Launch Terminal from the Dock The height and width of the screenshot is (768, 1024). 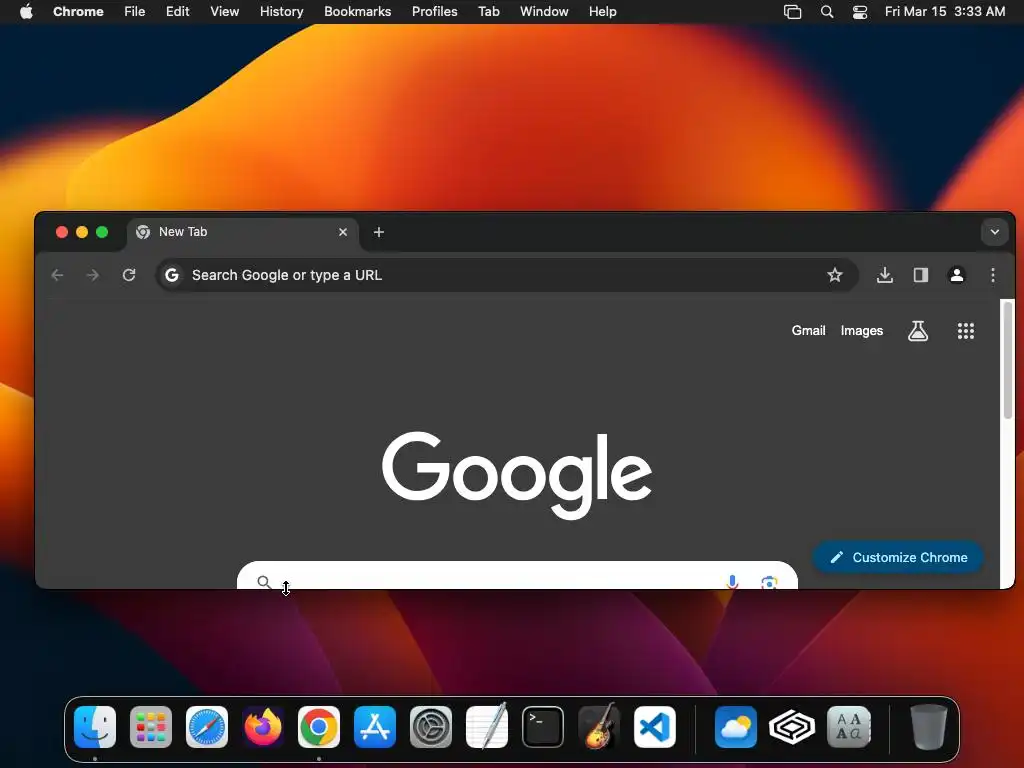(543, 727)
